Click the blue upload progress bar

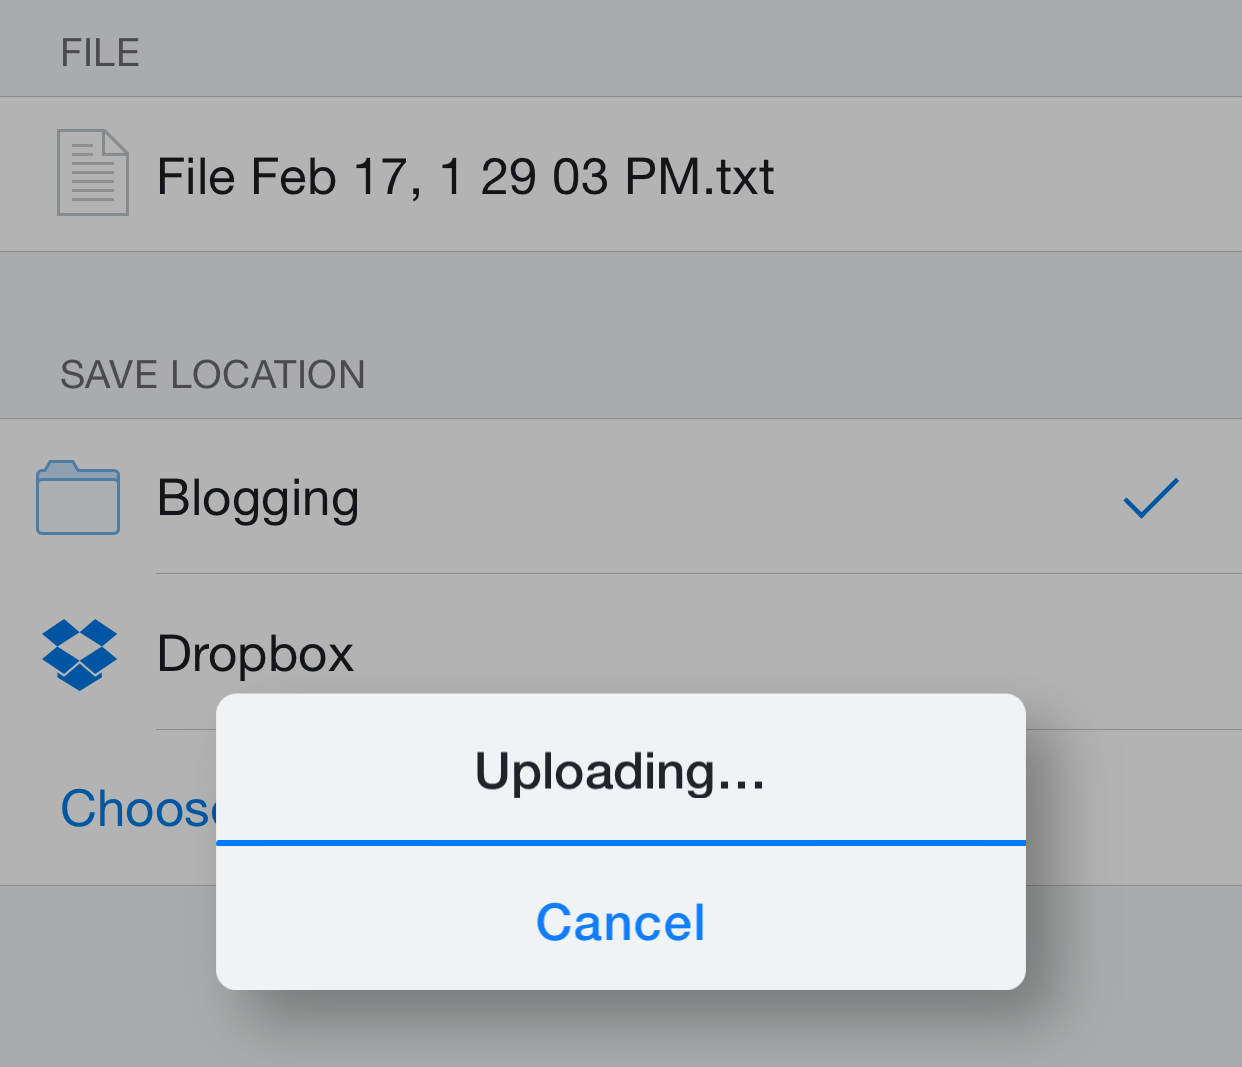point(620,844)
